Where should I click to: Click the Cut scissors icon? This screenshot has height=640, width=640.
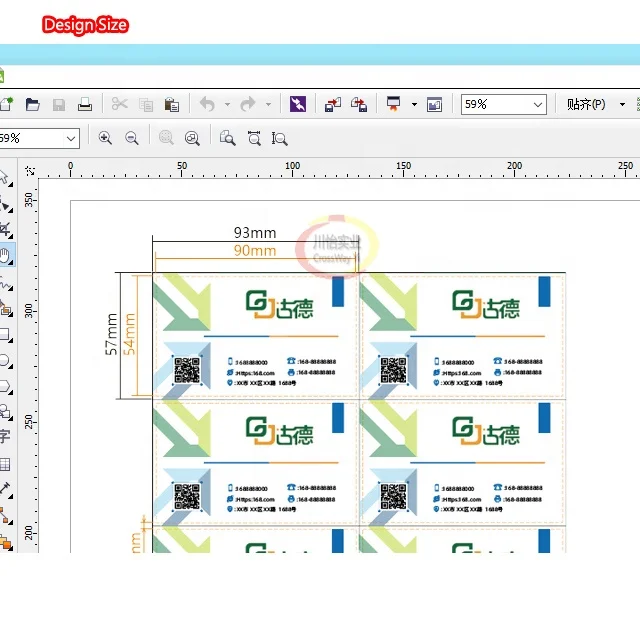[x=120, y=104]
